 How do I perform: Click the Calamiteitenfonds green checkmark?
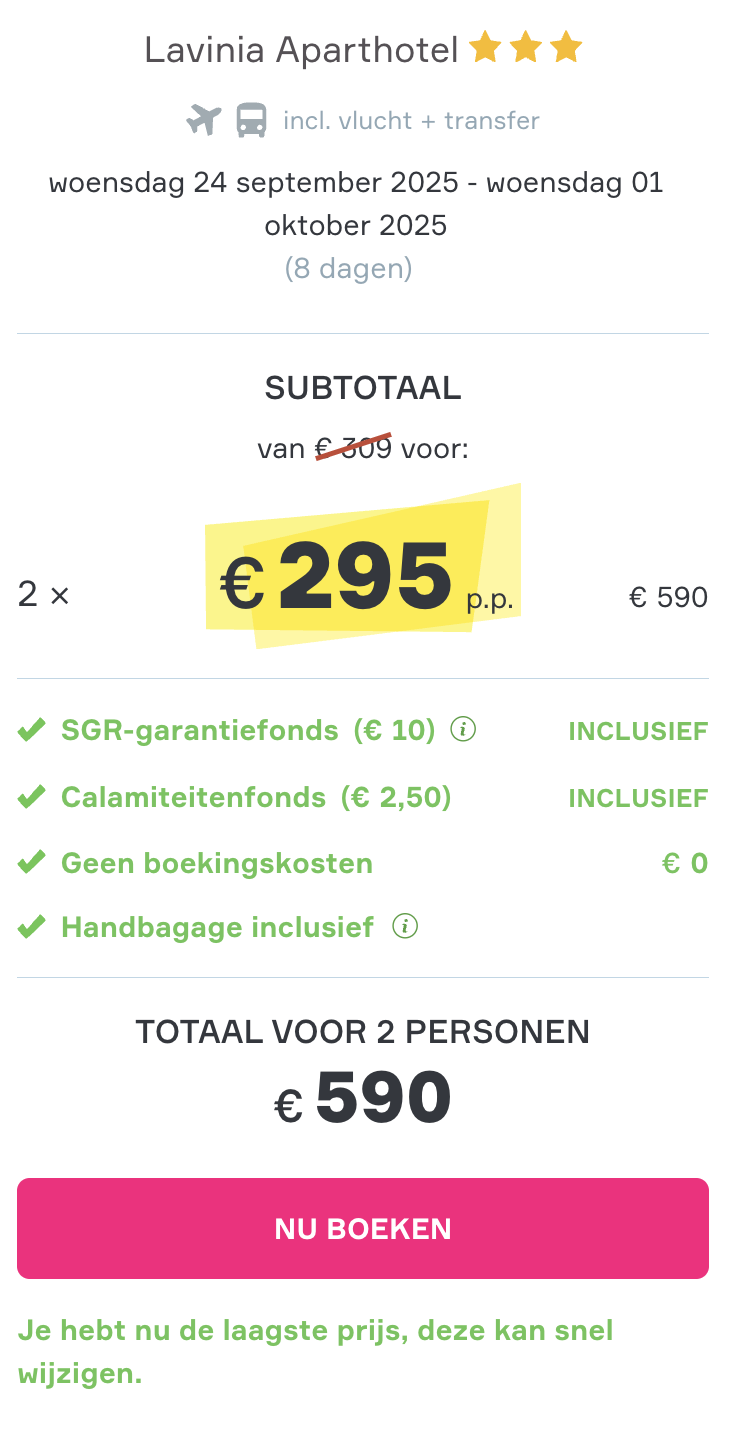[x=32, y=797]
